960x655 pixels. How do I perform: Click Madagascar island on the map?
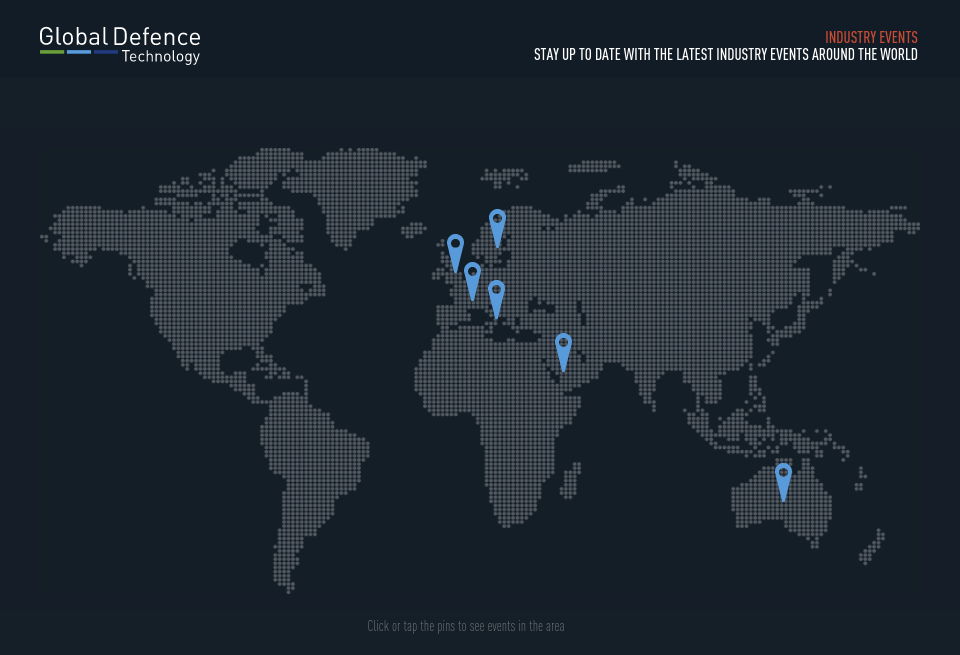[x=571, y=480]
